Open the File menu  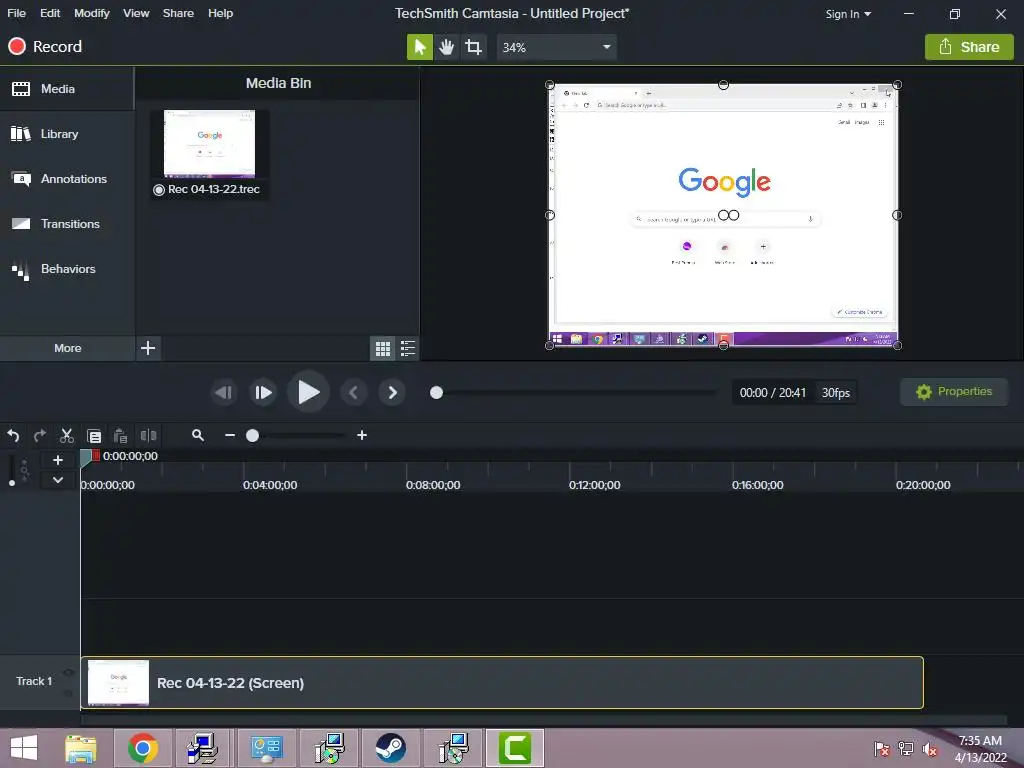tap(16, 13)
